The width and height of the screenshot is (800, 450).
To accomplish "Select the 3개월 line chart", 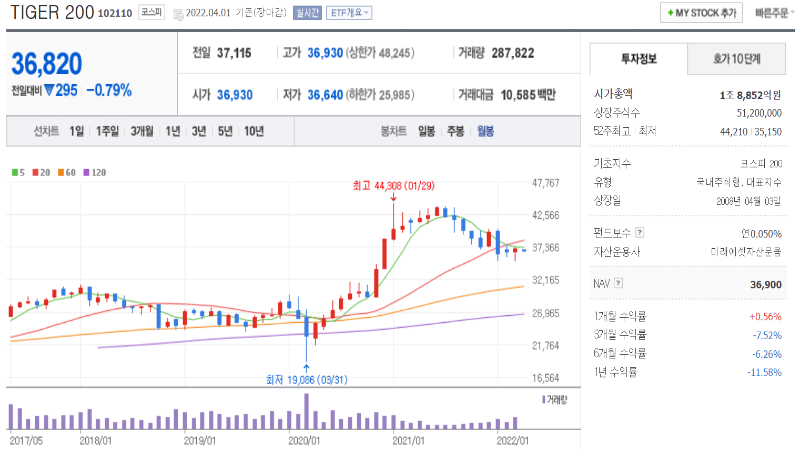I will pyautogui.click(x=142, y=132).
